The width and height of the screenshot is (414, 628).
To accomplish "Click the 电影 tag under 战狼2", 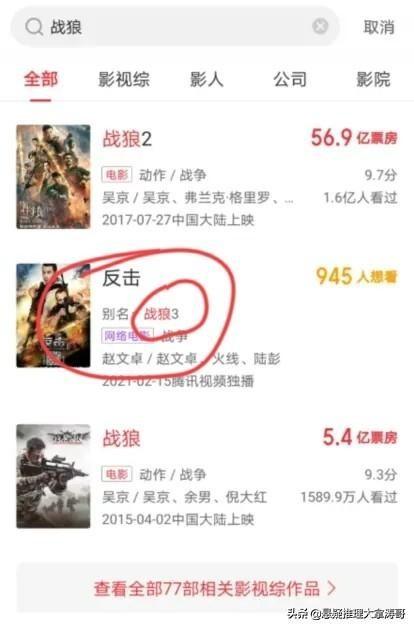I will [117, 175].
